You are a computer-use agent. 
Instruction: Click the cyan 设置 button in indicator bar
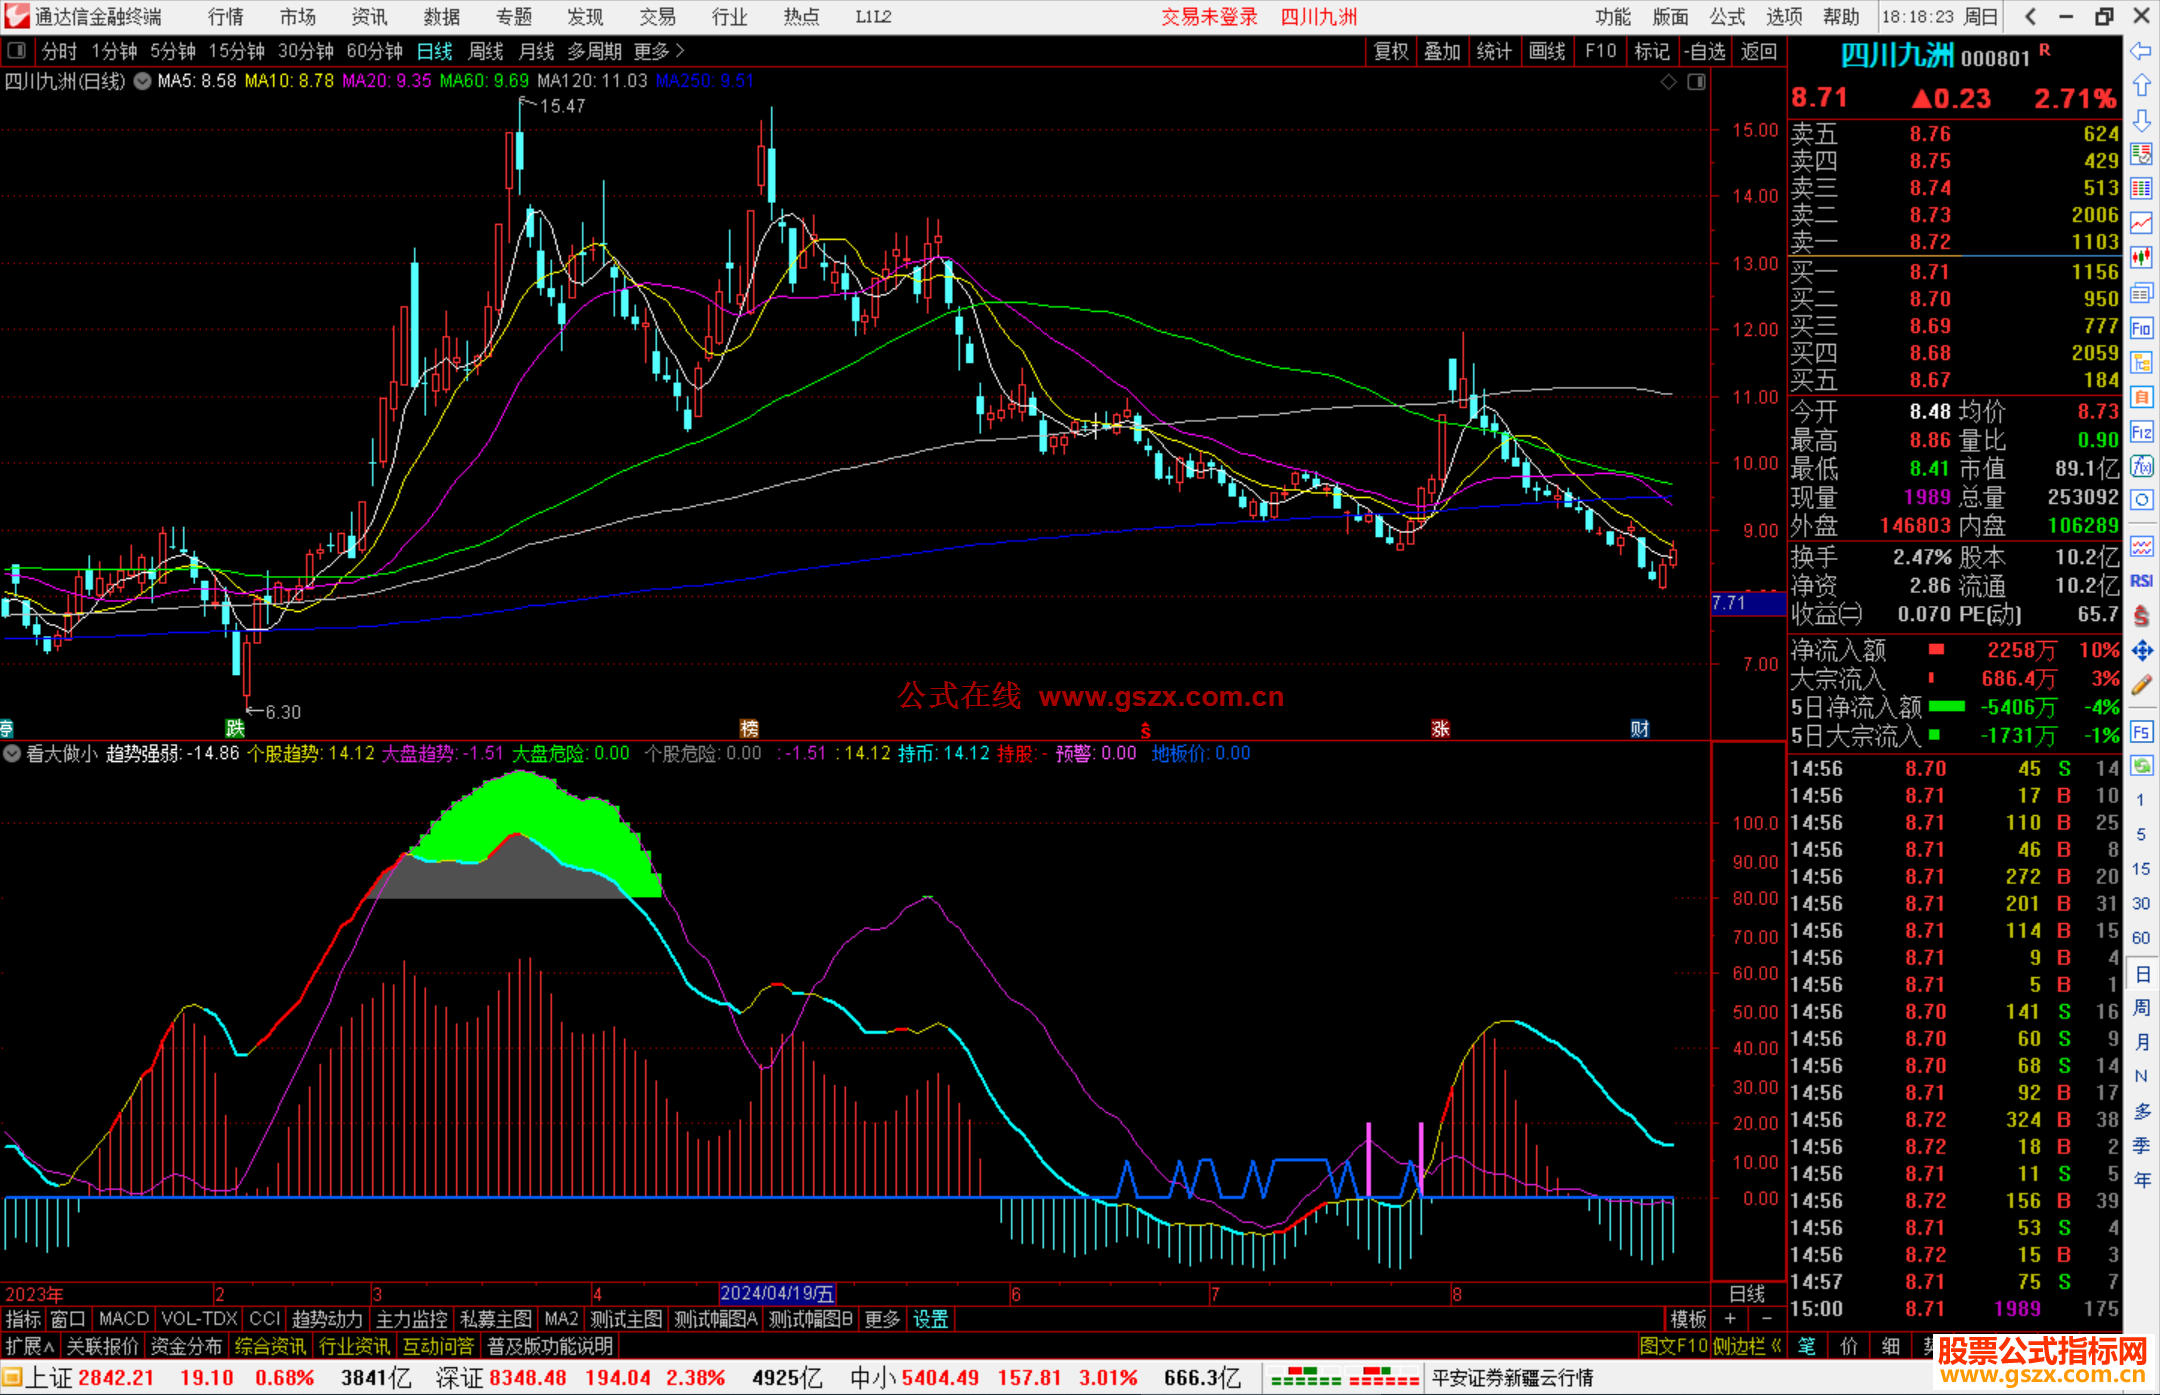(930, 1319)
